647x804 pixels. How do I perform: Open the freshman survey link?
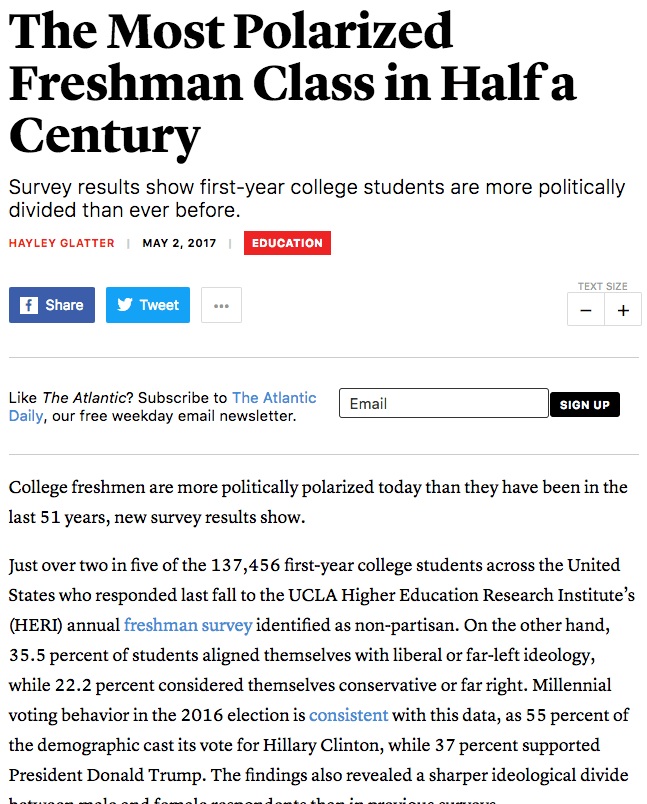coord(188,626)
